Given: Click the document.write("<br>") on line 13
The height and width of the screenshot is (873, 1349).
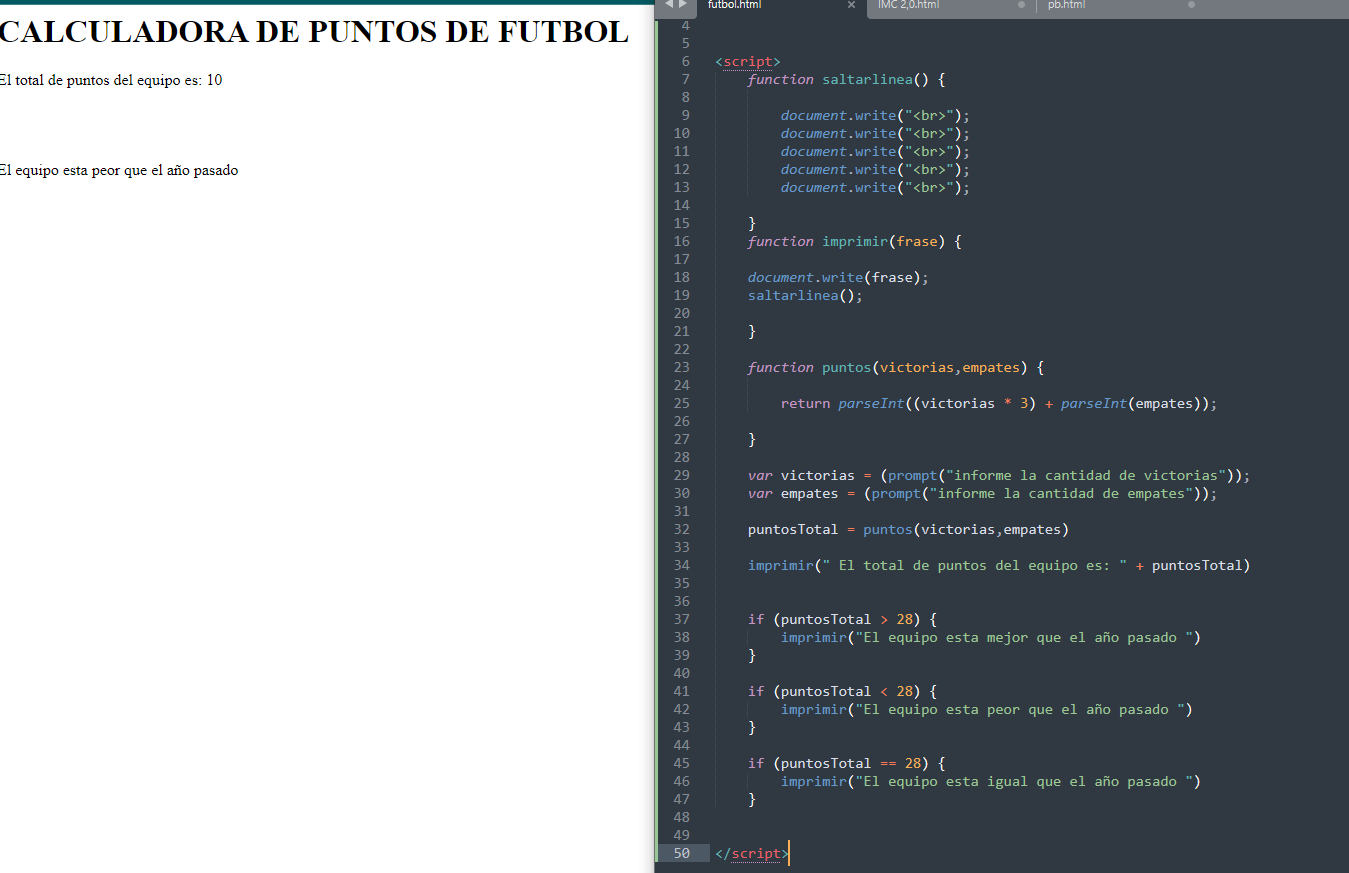Looking at the screenshot, I should click(875, 187).
